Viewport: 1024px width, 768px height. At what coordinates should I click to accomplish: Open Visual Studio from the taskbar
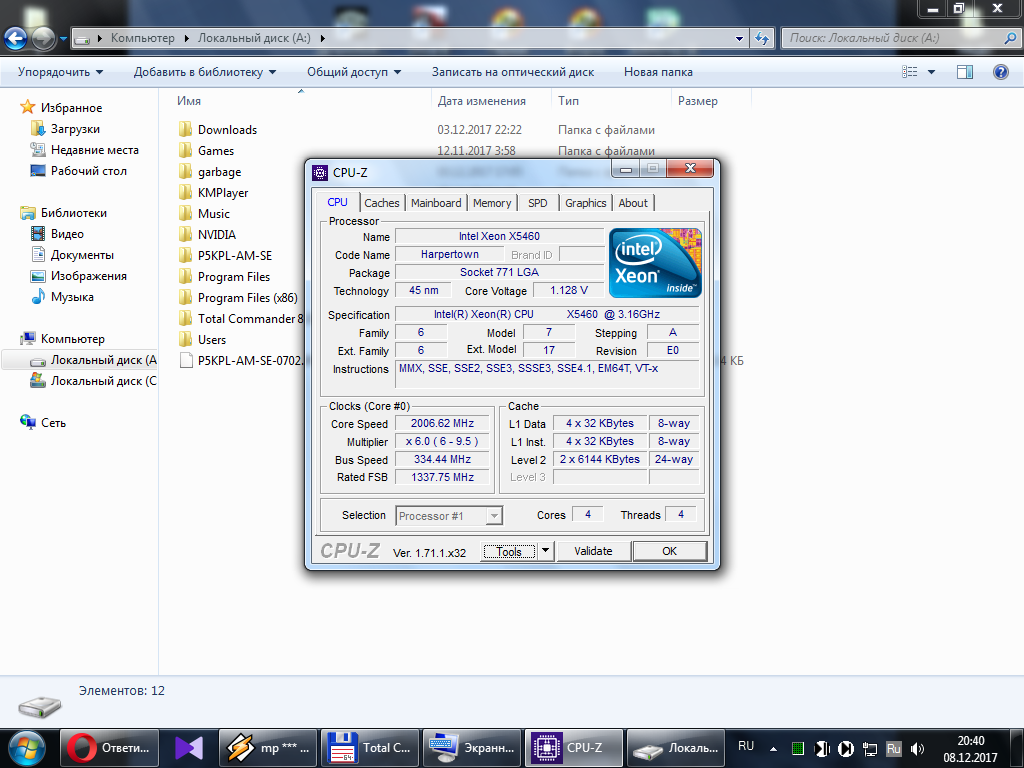[189, 748]
